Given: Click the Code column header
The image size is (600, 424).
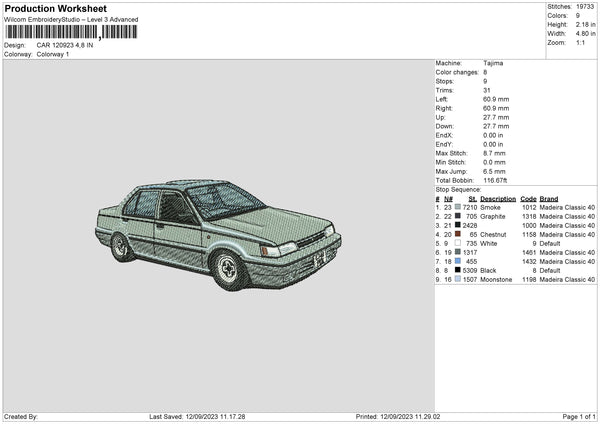Looking at the screenshot, I should click(528, 198).
